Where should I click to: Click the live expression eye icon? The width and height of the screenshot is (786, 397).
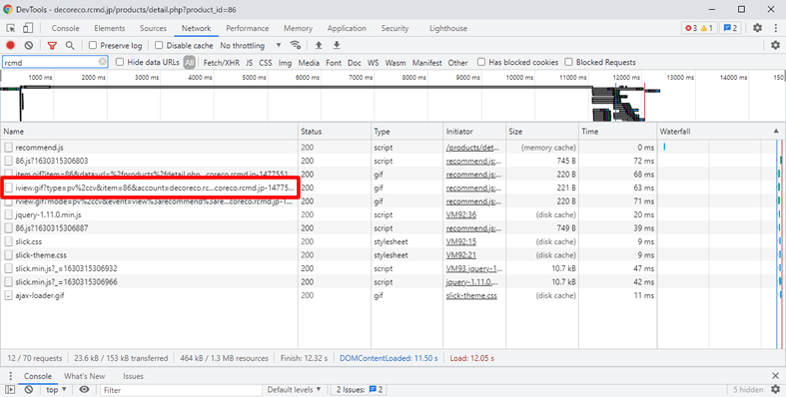pyautogui.click(x=84, y=389)
